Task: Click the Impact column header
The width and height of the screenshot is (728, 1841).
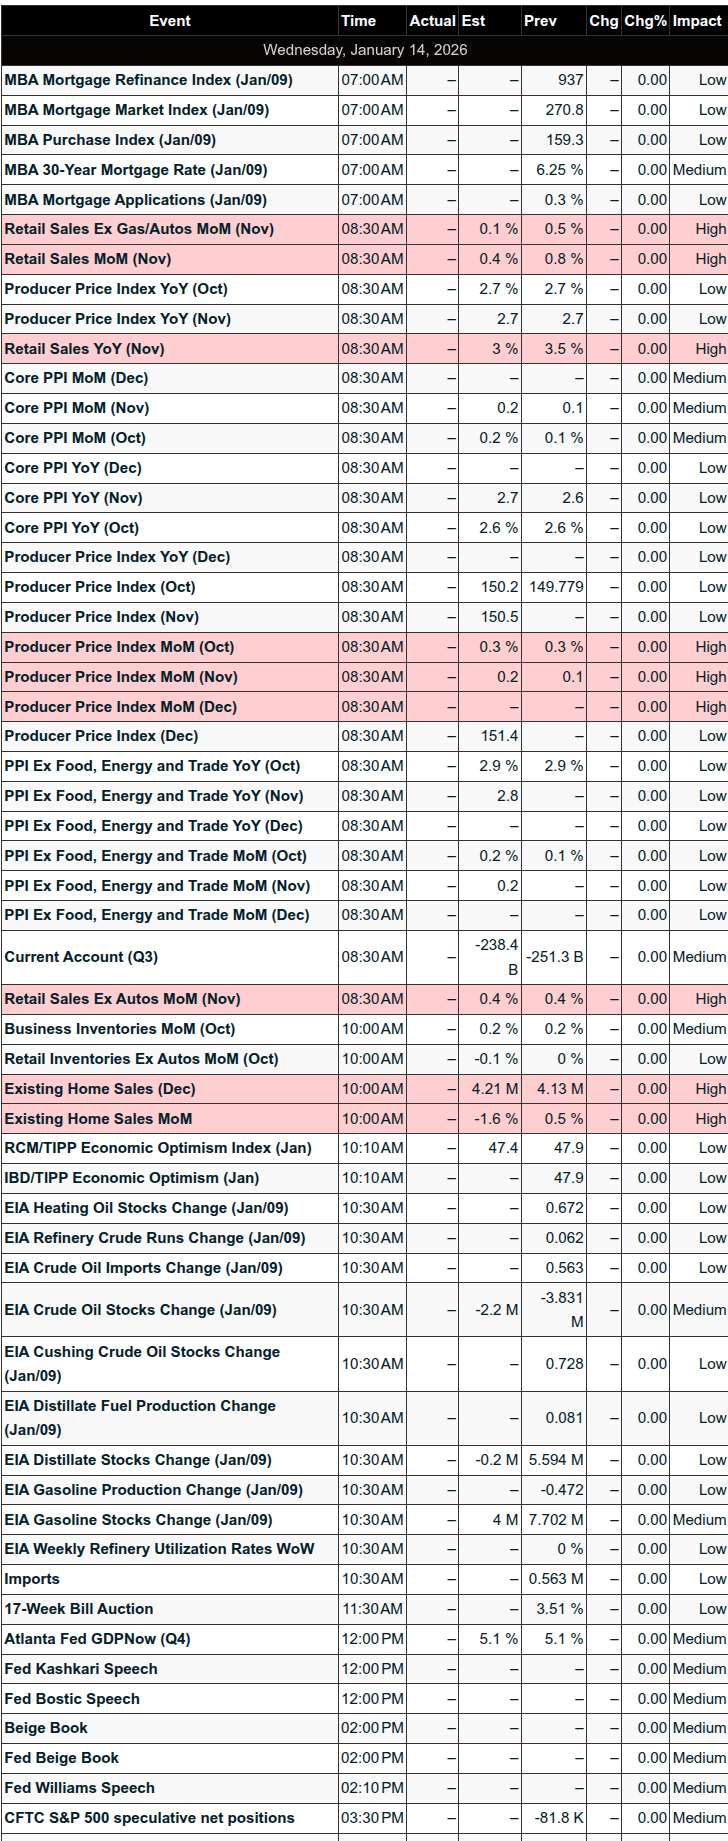Action: point(697,21)
